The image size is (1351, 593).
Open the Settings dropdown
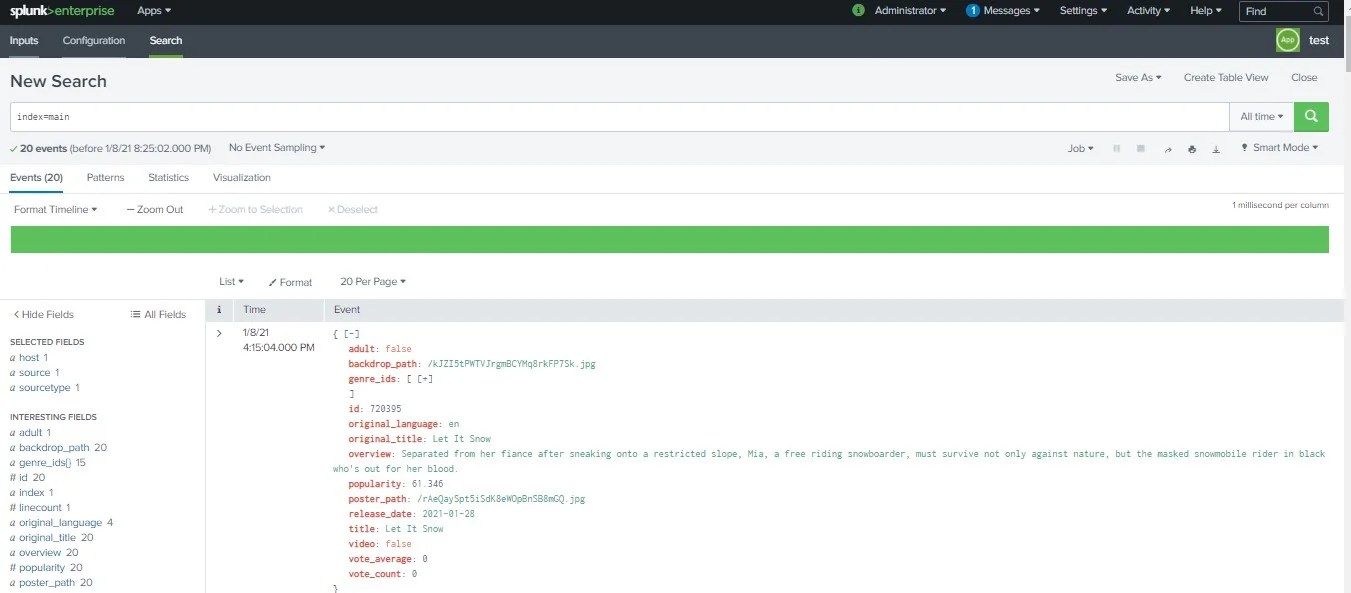pyautogui.click(x=1083, y=11)
